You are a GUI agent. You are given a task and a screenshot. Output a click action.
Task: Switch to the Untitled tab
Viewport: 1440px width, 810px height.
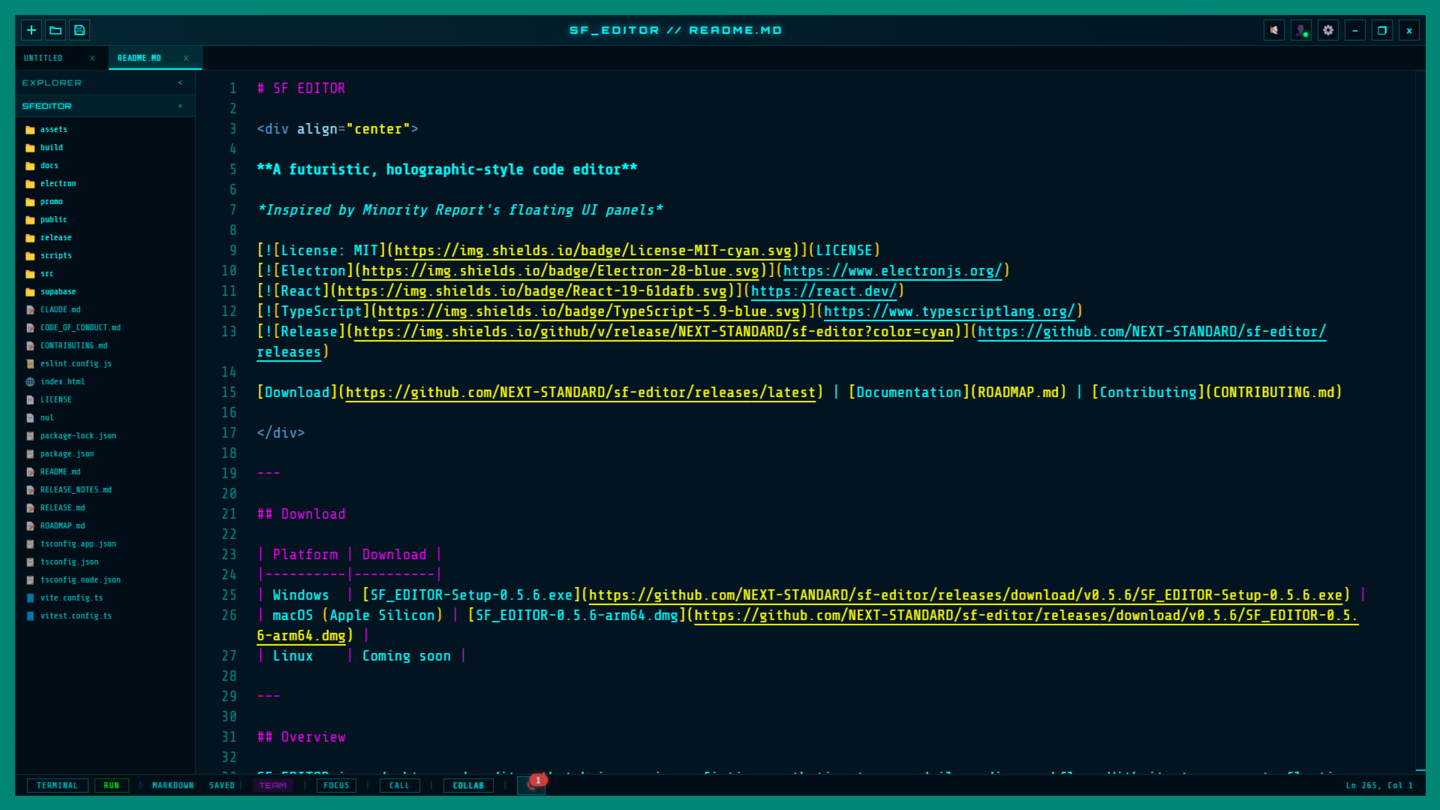[x=44, y=58]
